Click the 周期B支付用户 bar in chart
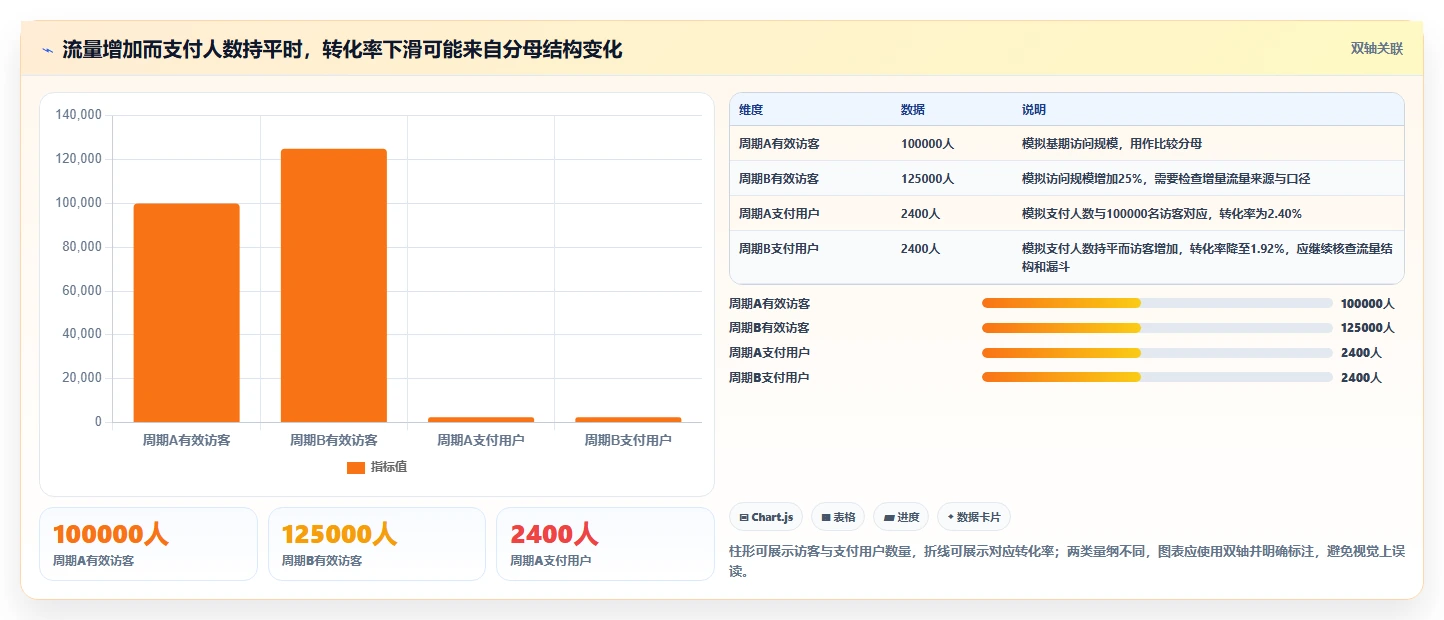 (628, 419)
